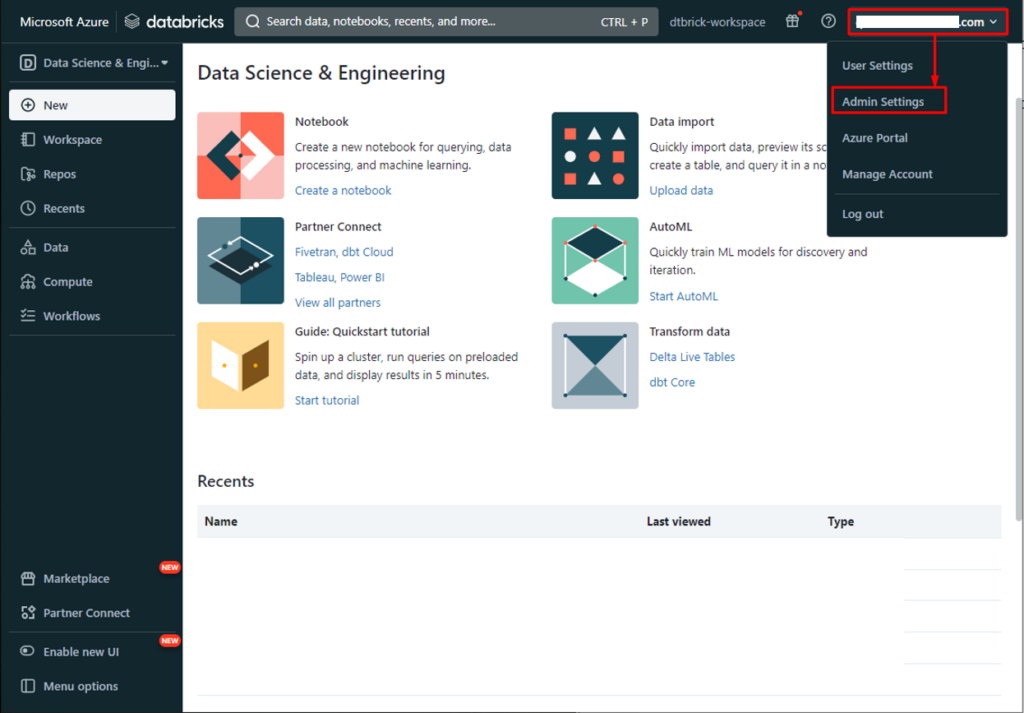Click the Create a notebook link
This screenshot has width=1024, height=713.
[343, 190]
